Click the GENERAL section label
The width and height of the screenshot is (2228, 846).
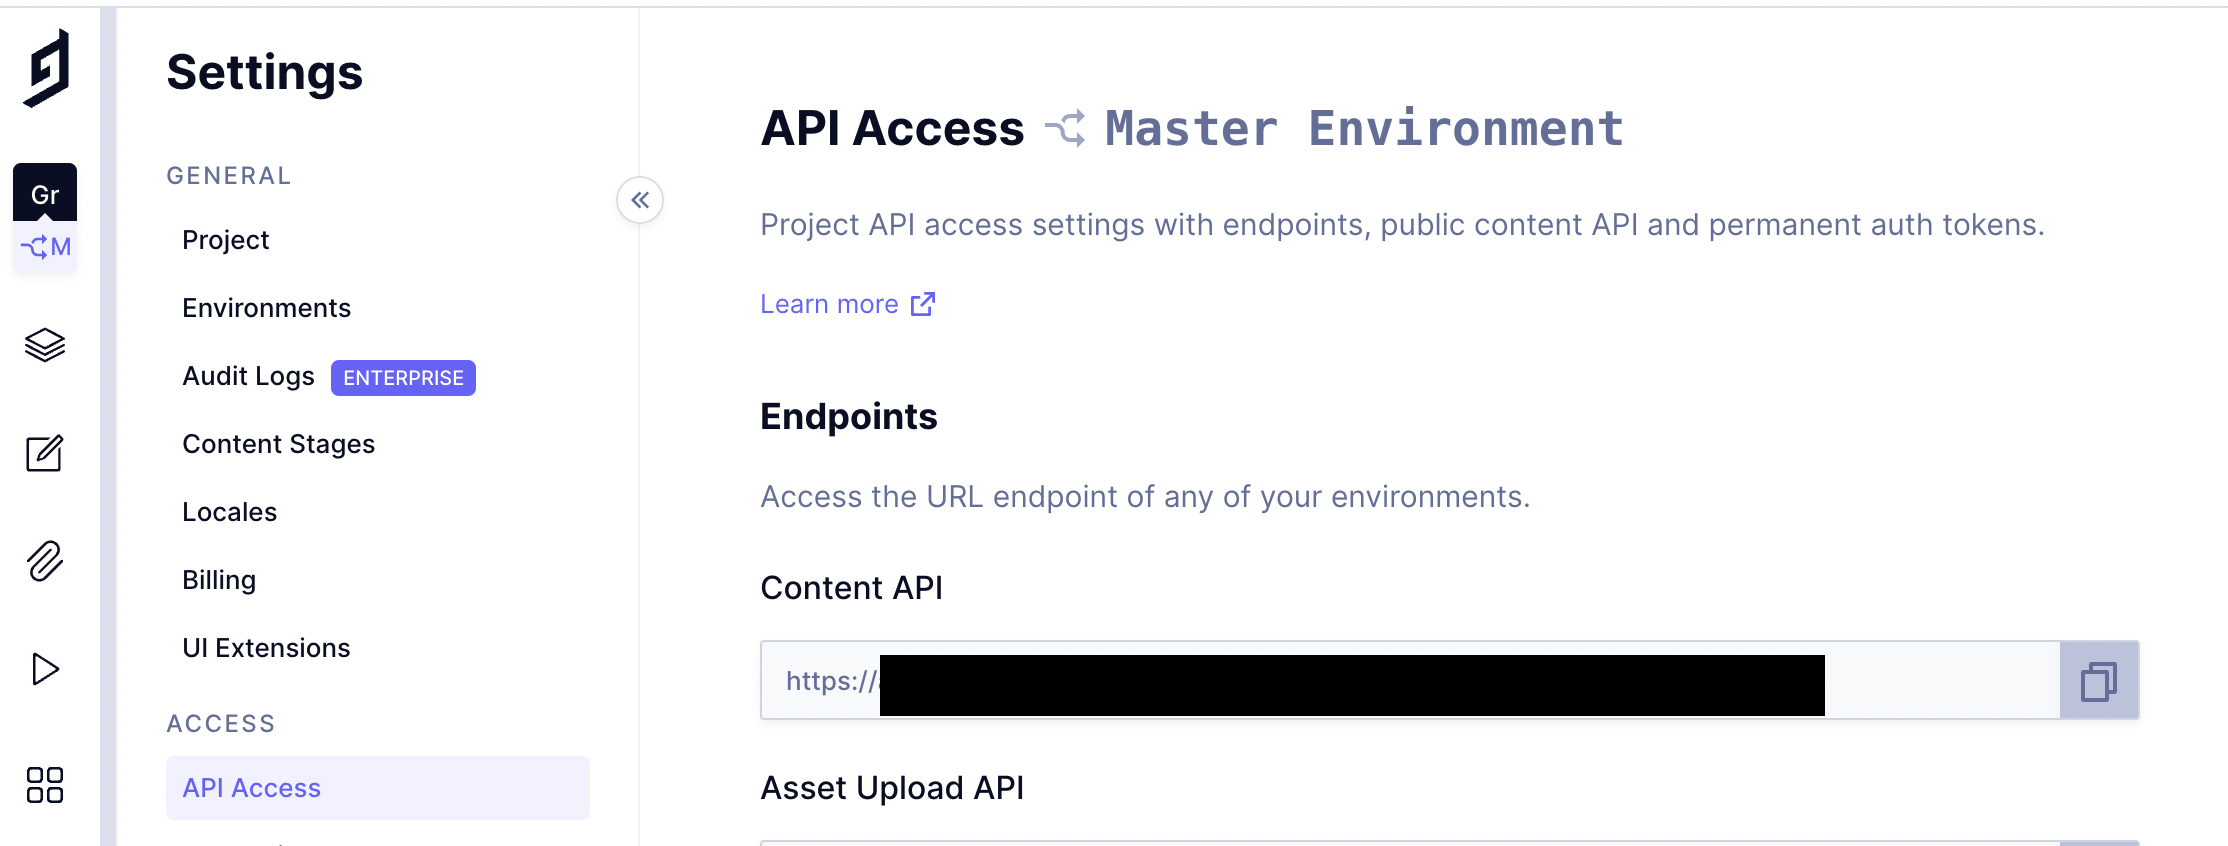pyautogui.click(x=229, y=176)
